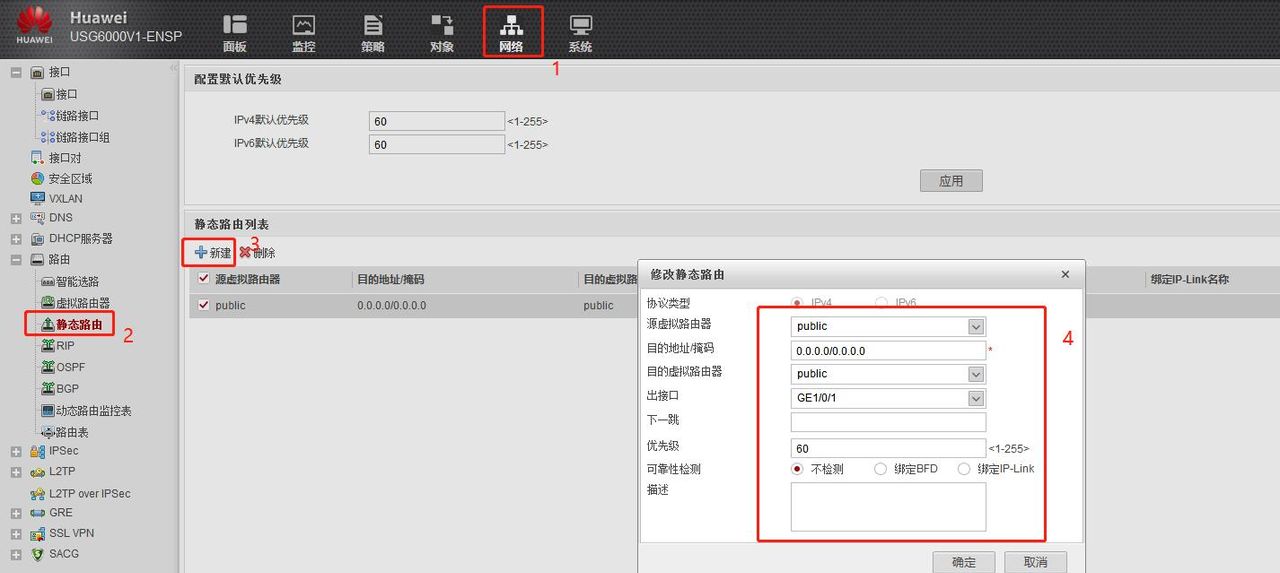Select 不检测 radio button
The width and height of the screenshot is (1280, 573).
point(798,469)
